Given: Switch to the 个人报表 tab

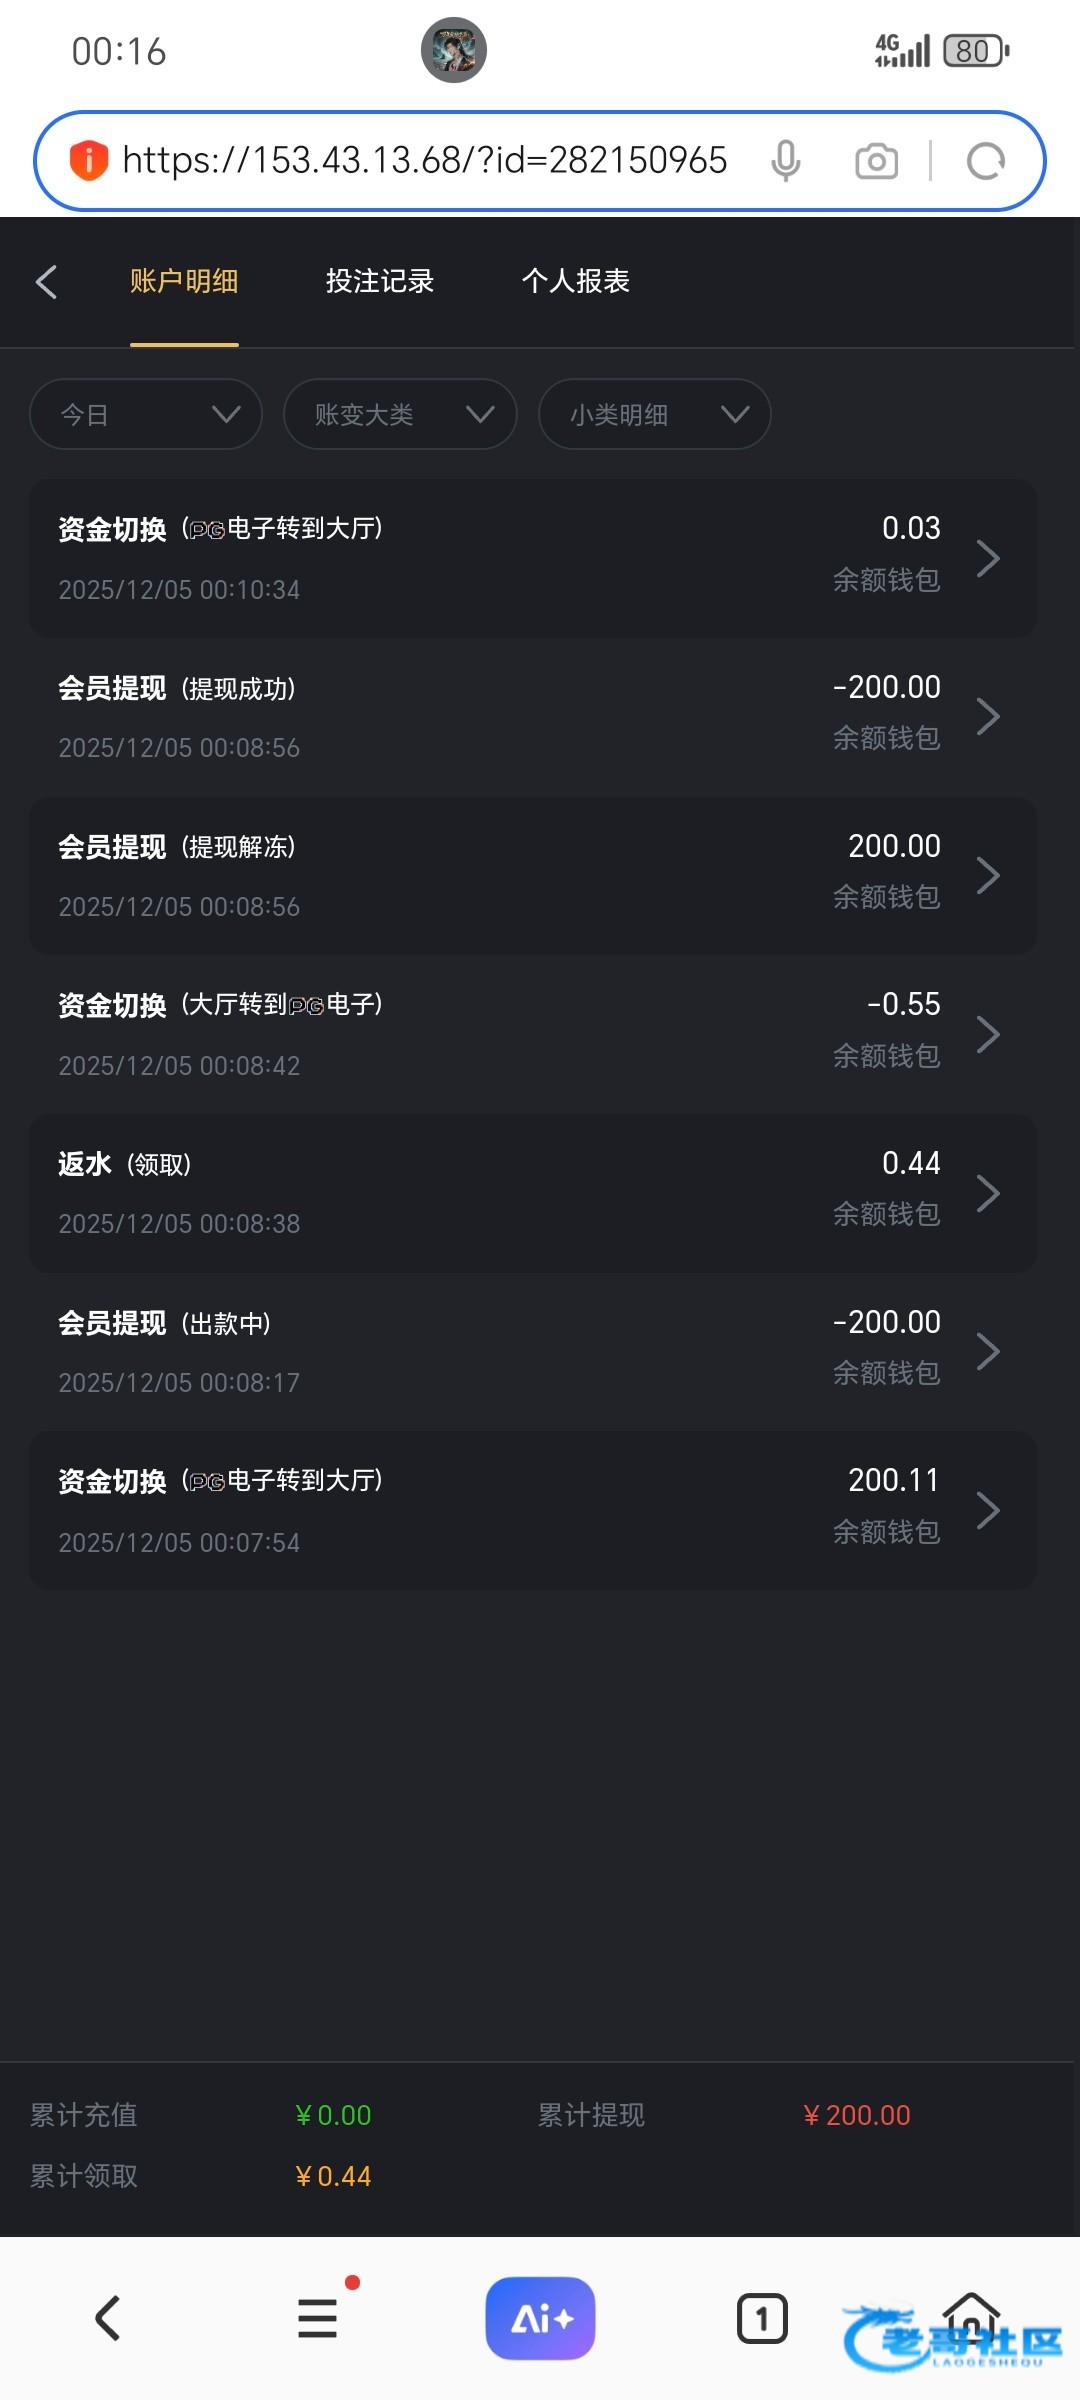Looking at the screenshot, I should tap(576, 282).
